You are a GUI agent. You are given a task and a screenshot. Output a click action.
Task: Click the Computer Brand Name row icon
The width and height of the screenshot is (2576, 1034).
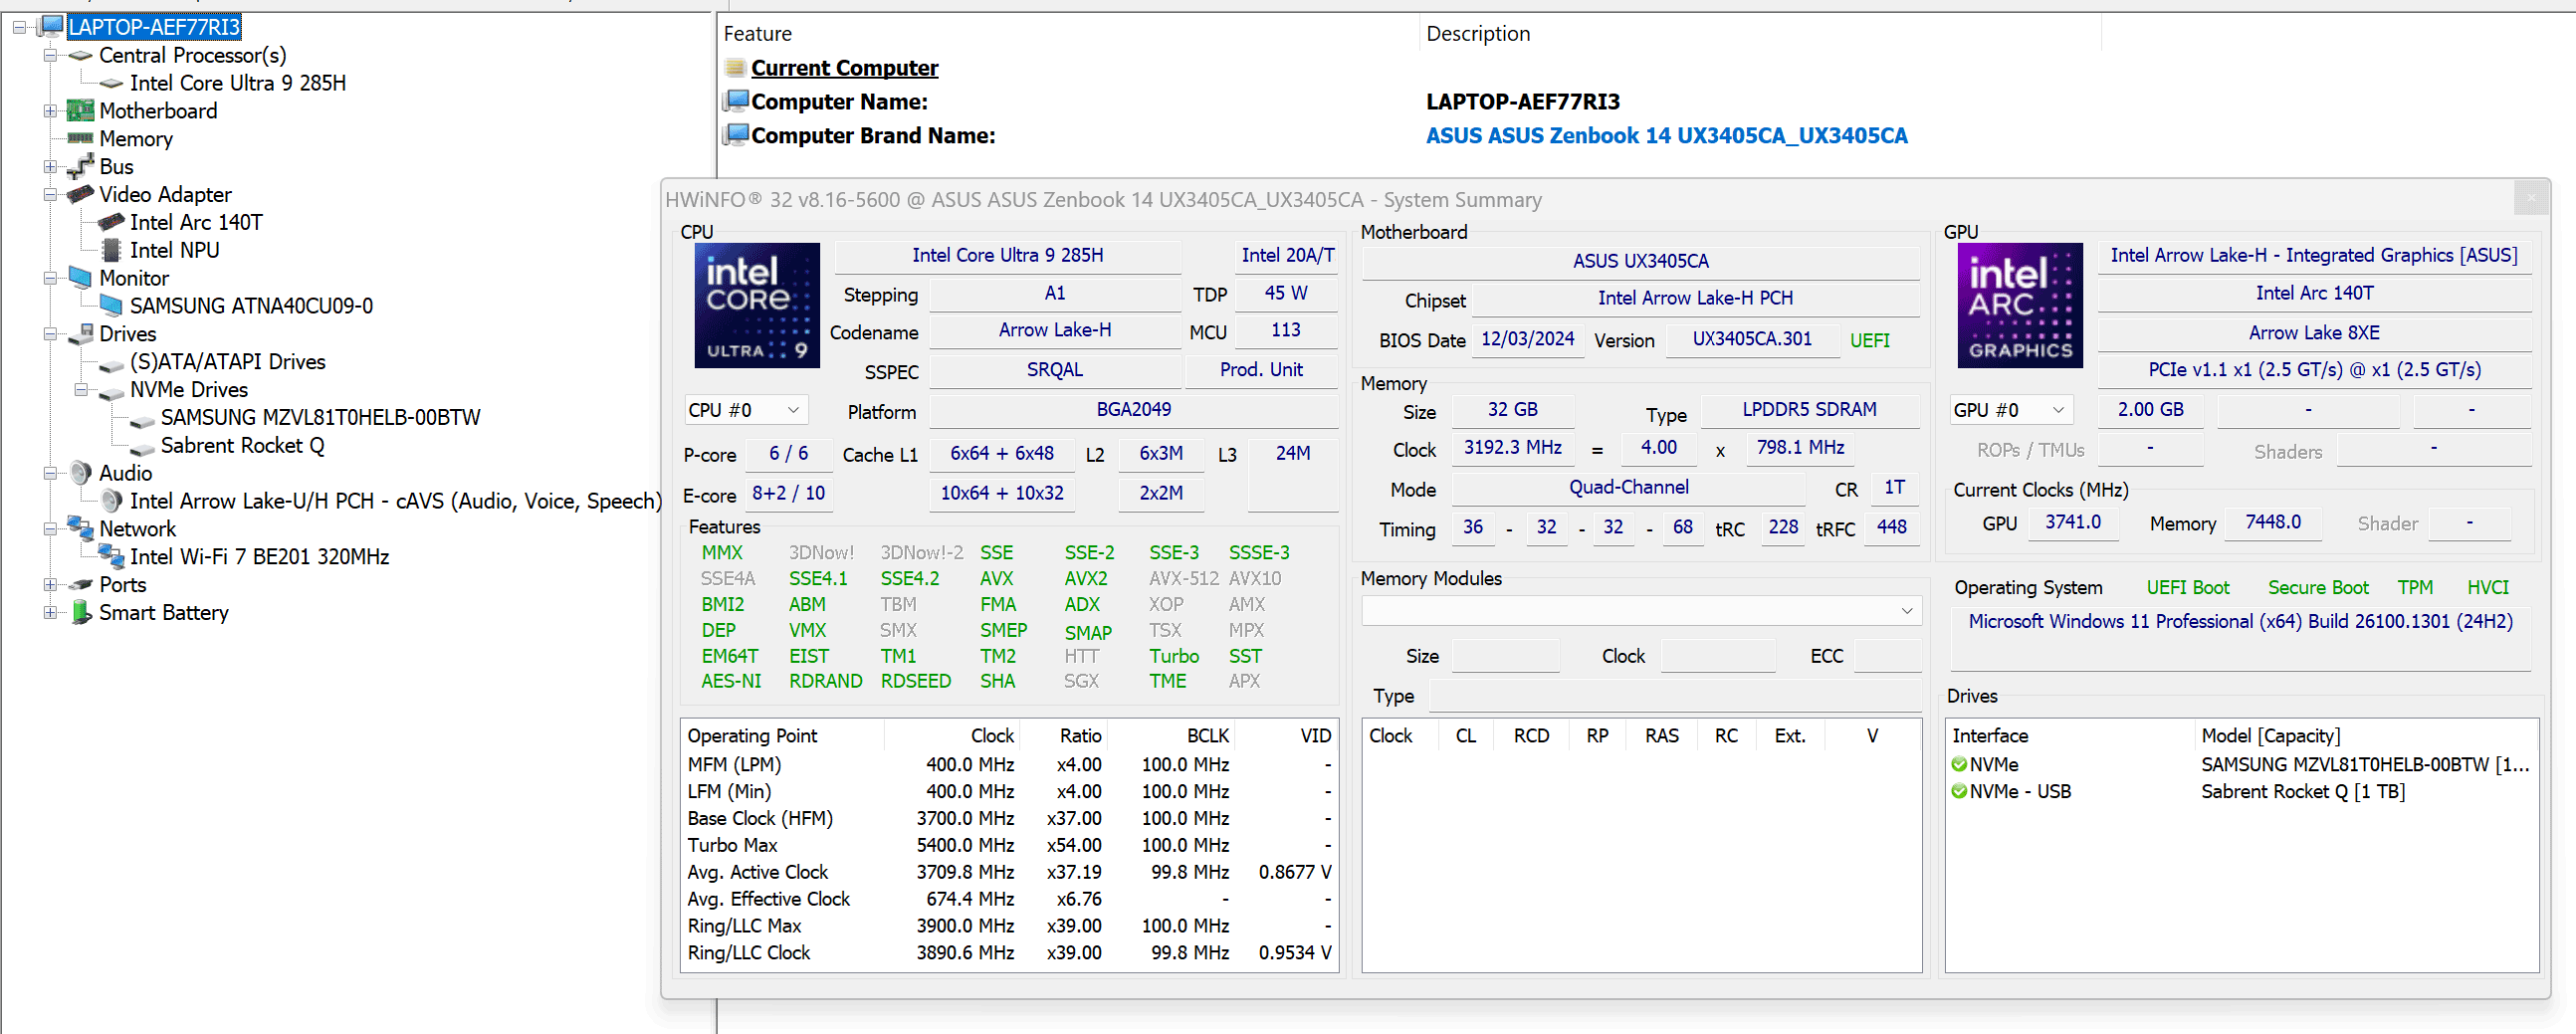(738, 134)
